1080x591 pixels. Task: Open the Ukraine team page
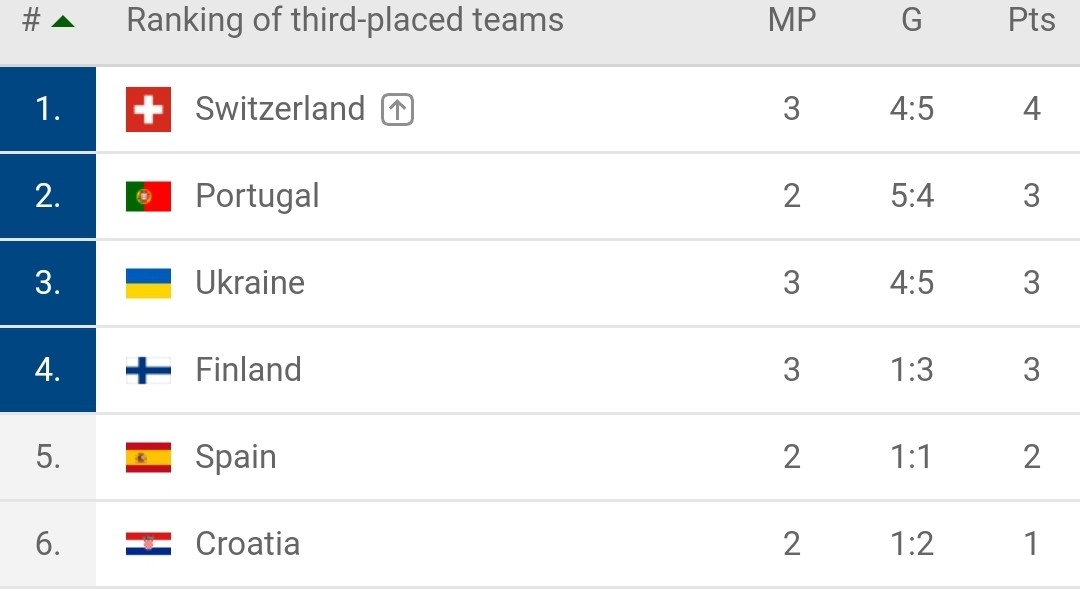point(249,283)
